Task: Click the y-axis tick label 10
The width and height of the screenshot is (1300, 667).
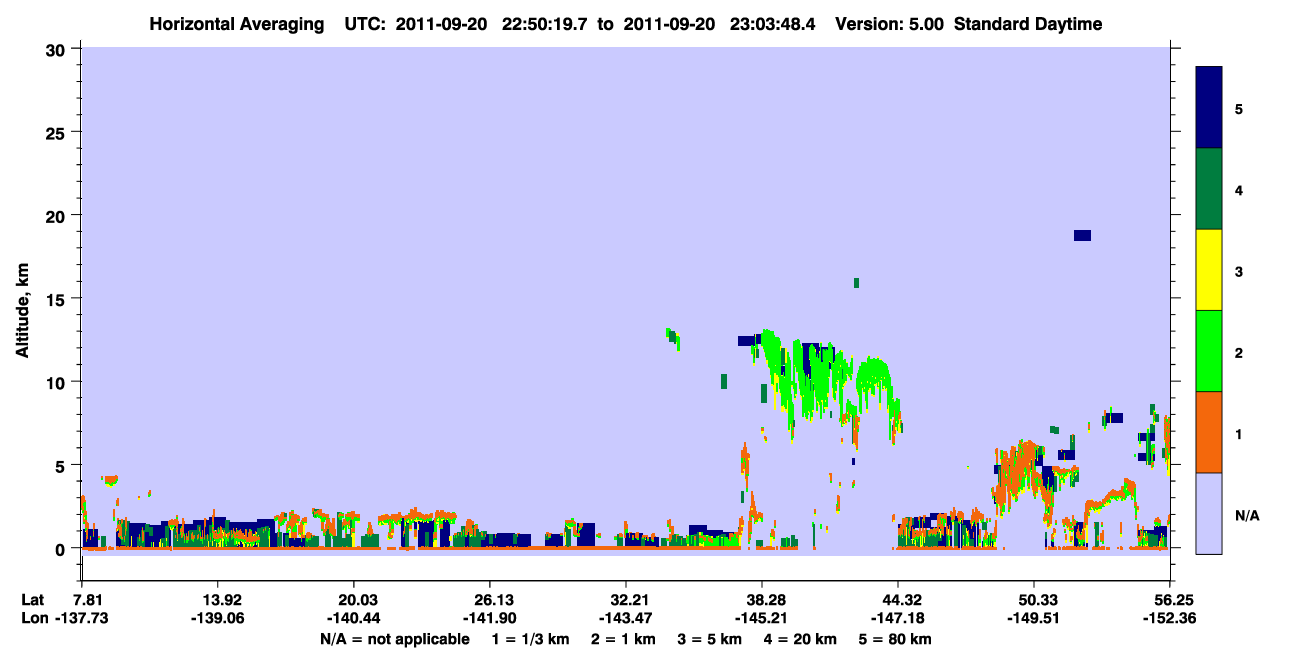Action: click(x=57, y=381)
